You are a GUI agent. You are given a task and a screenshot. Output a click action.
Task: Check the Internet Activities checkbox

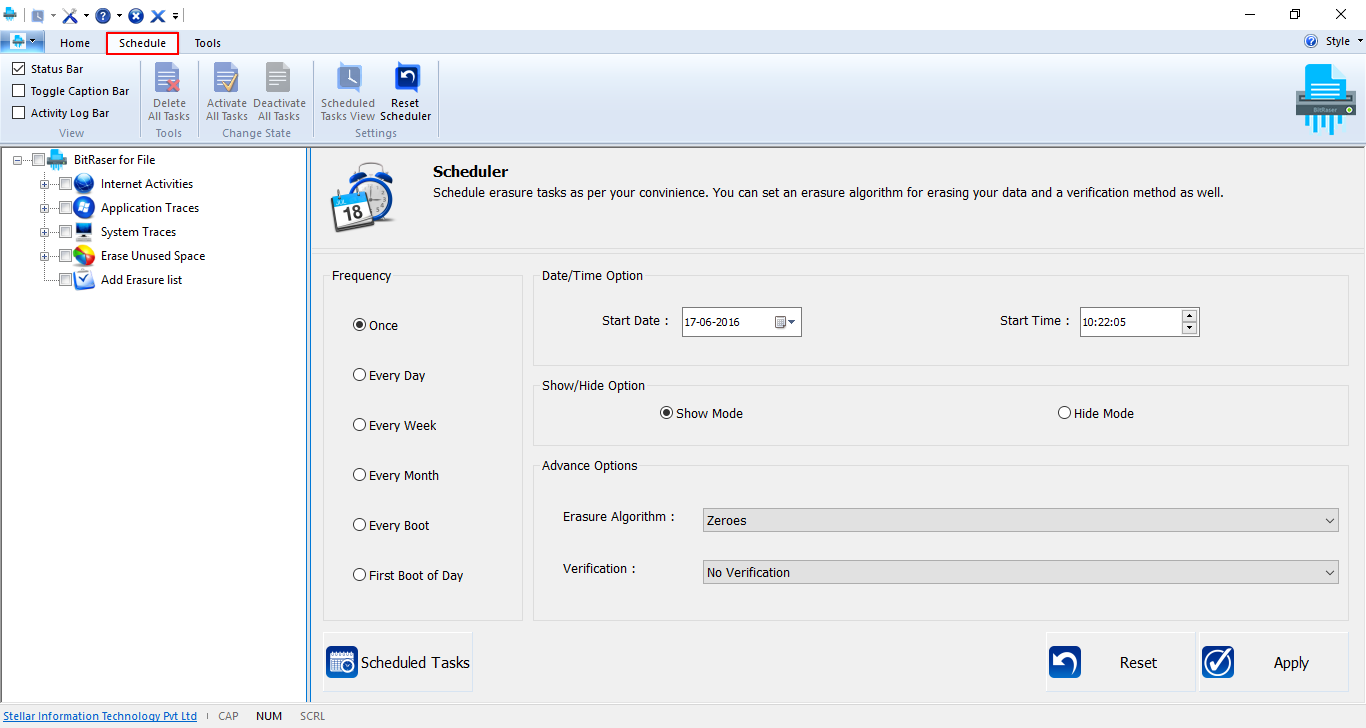pos(65,184)
